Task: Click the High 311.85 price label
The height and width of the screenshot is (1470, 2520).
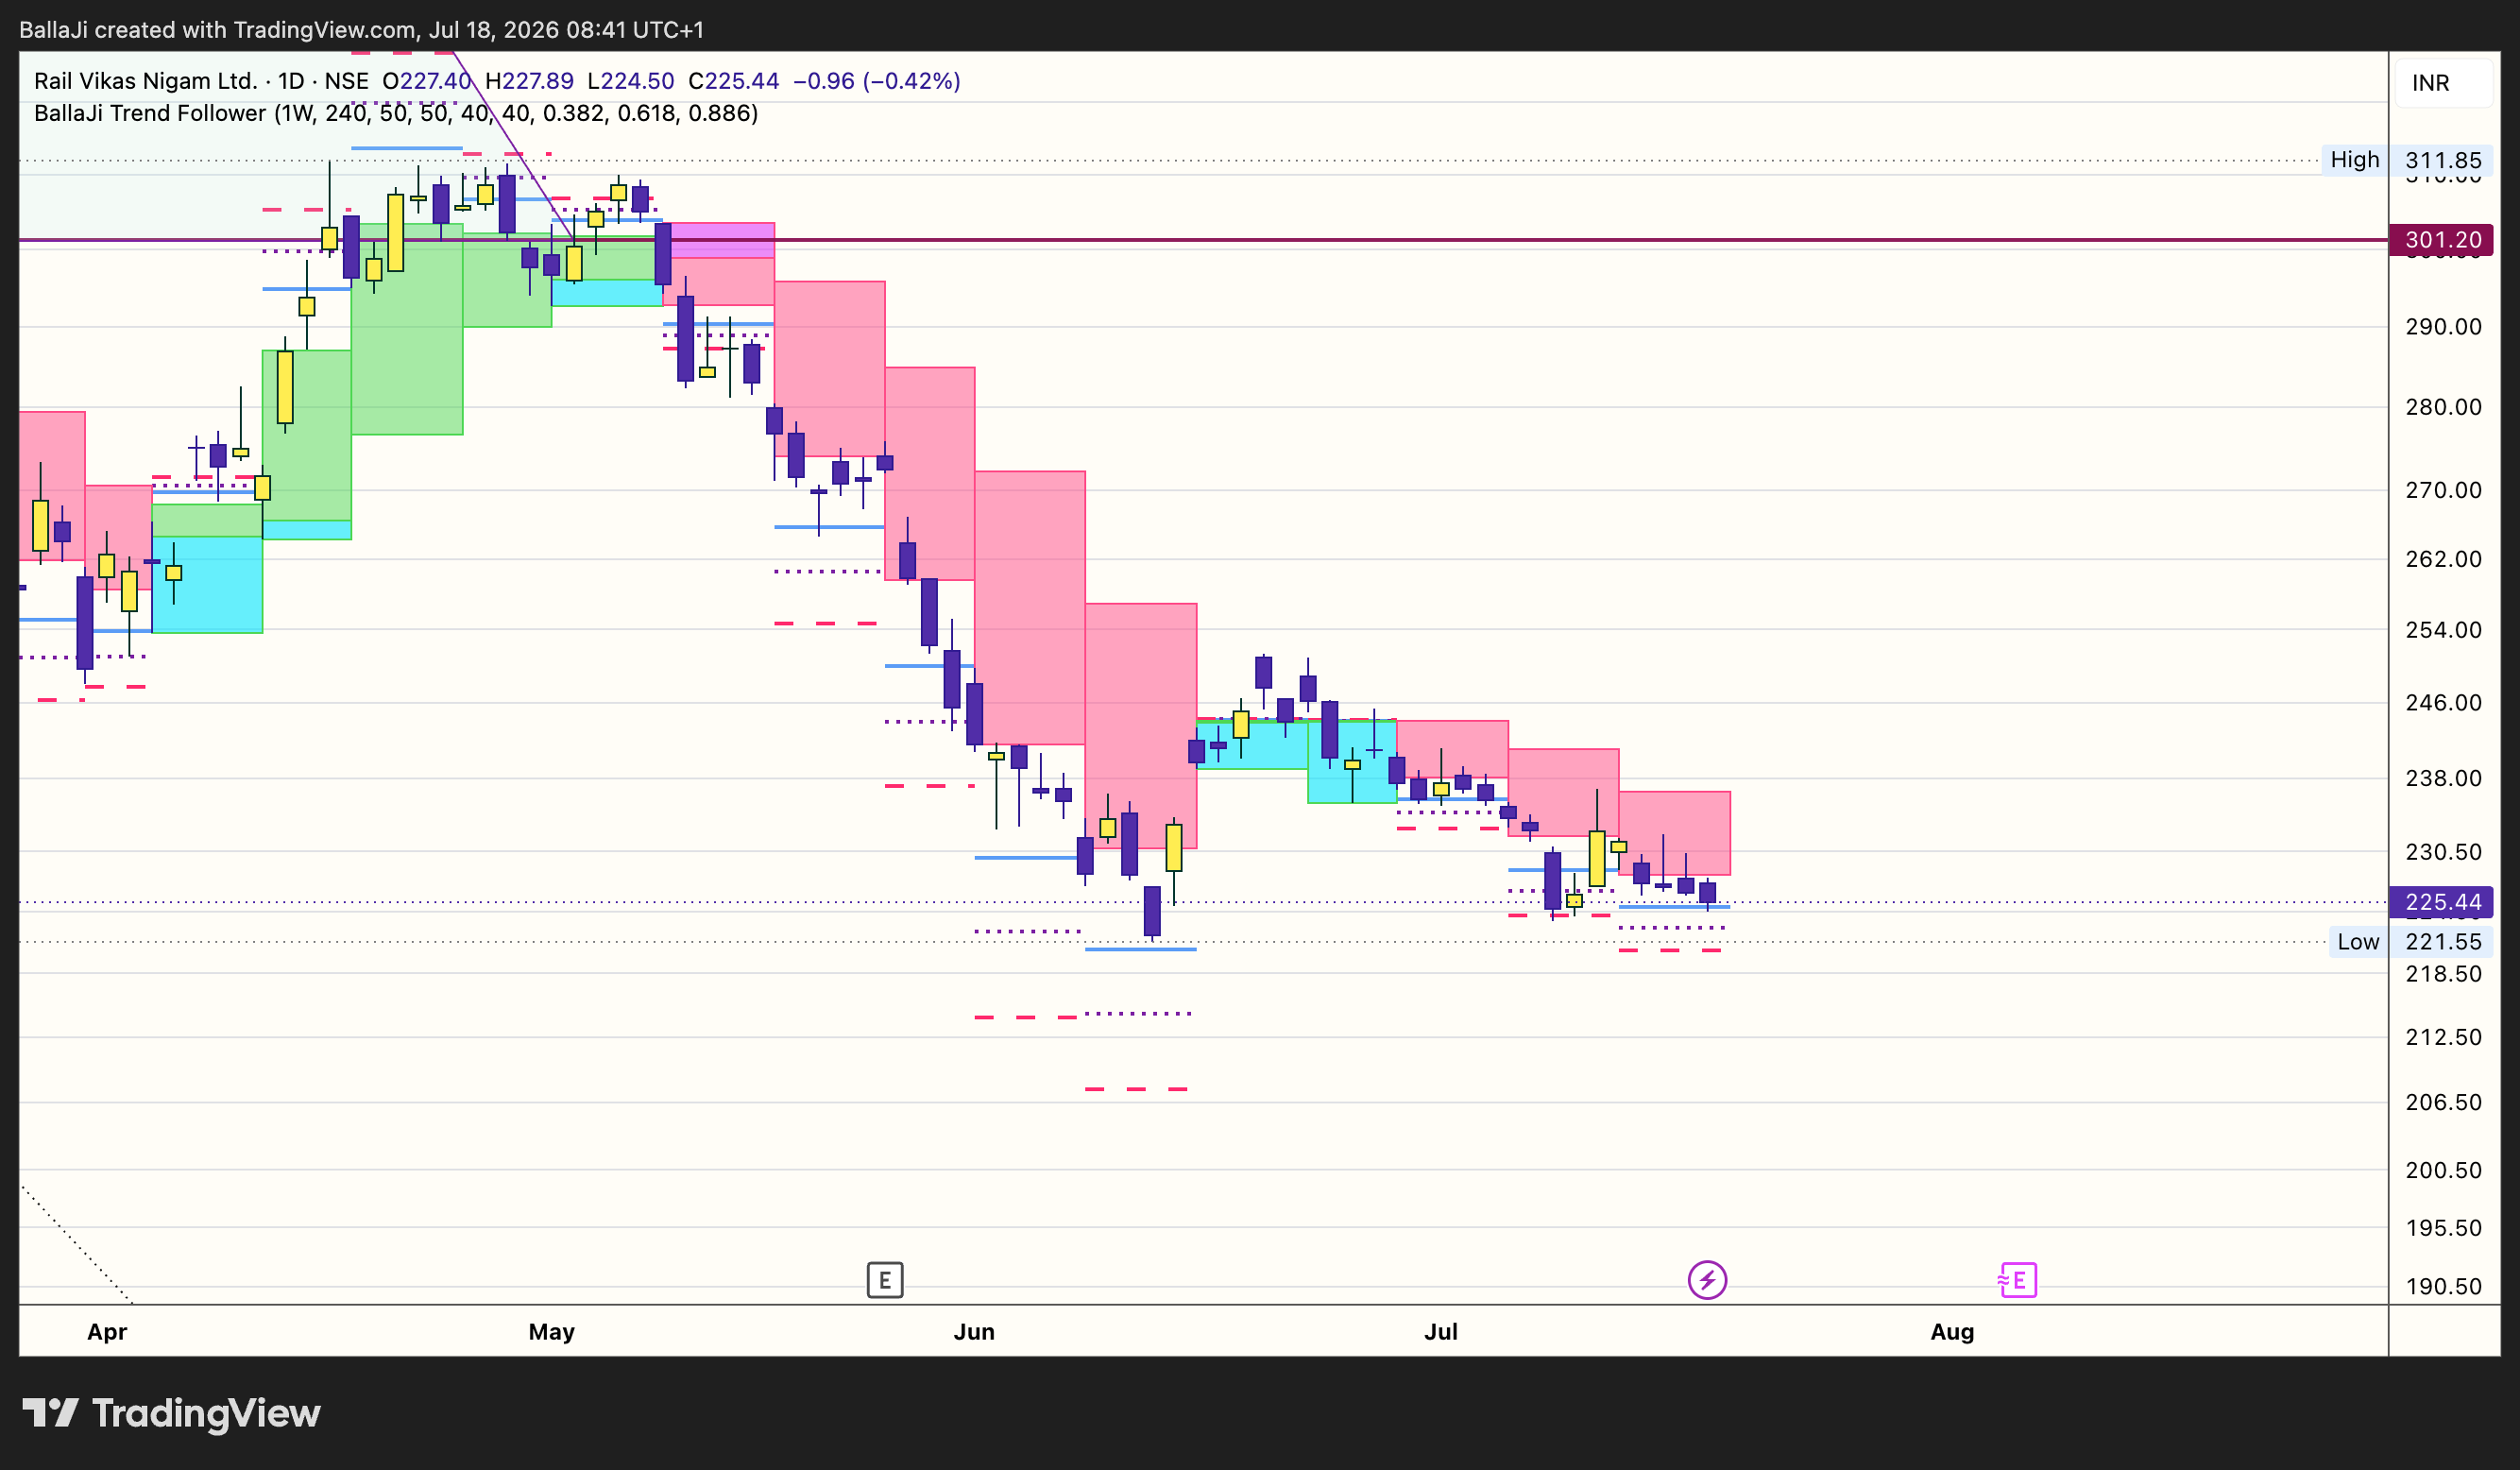Action: 2407,160
